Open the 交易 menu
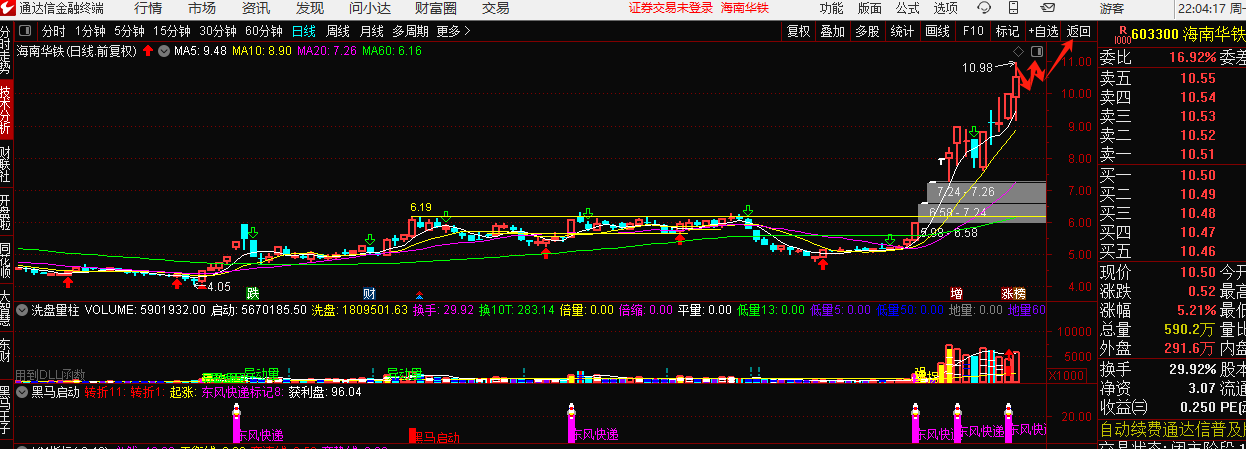Viewport: 1246px width, 449px height. pyautogui.click(x=496, y=8)
